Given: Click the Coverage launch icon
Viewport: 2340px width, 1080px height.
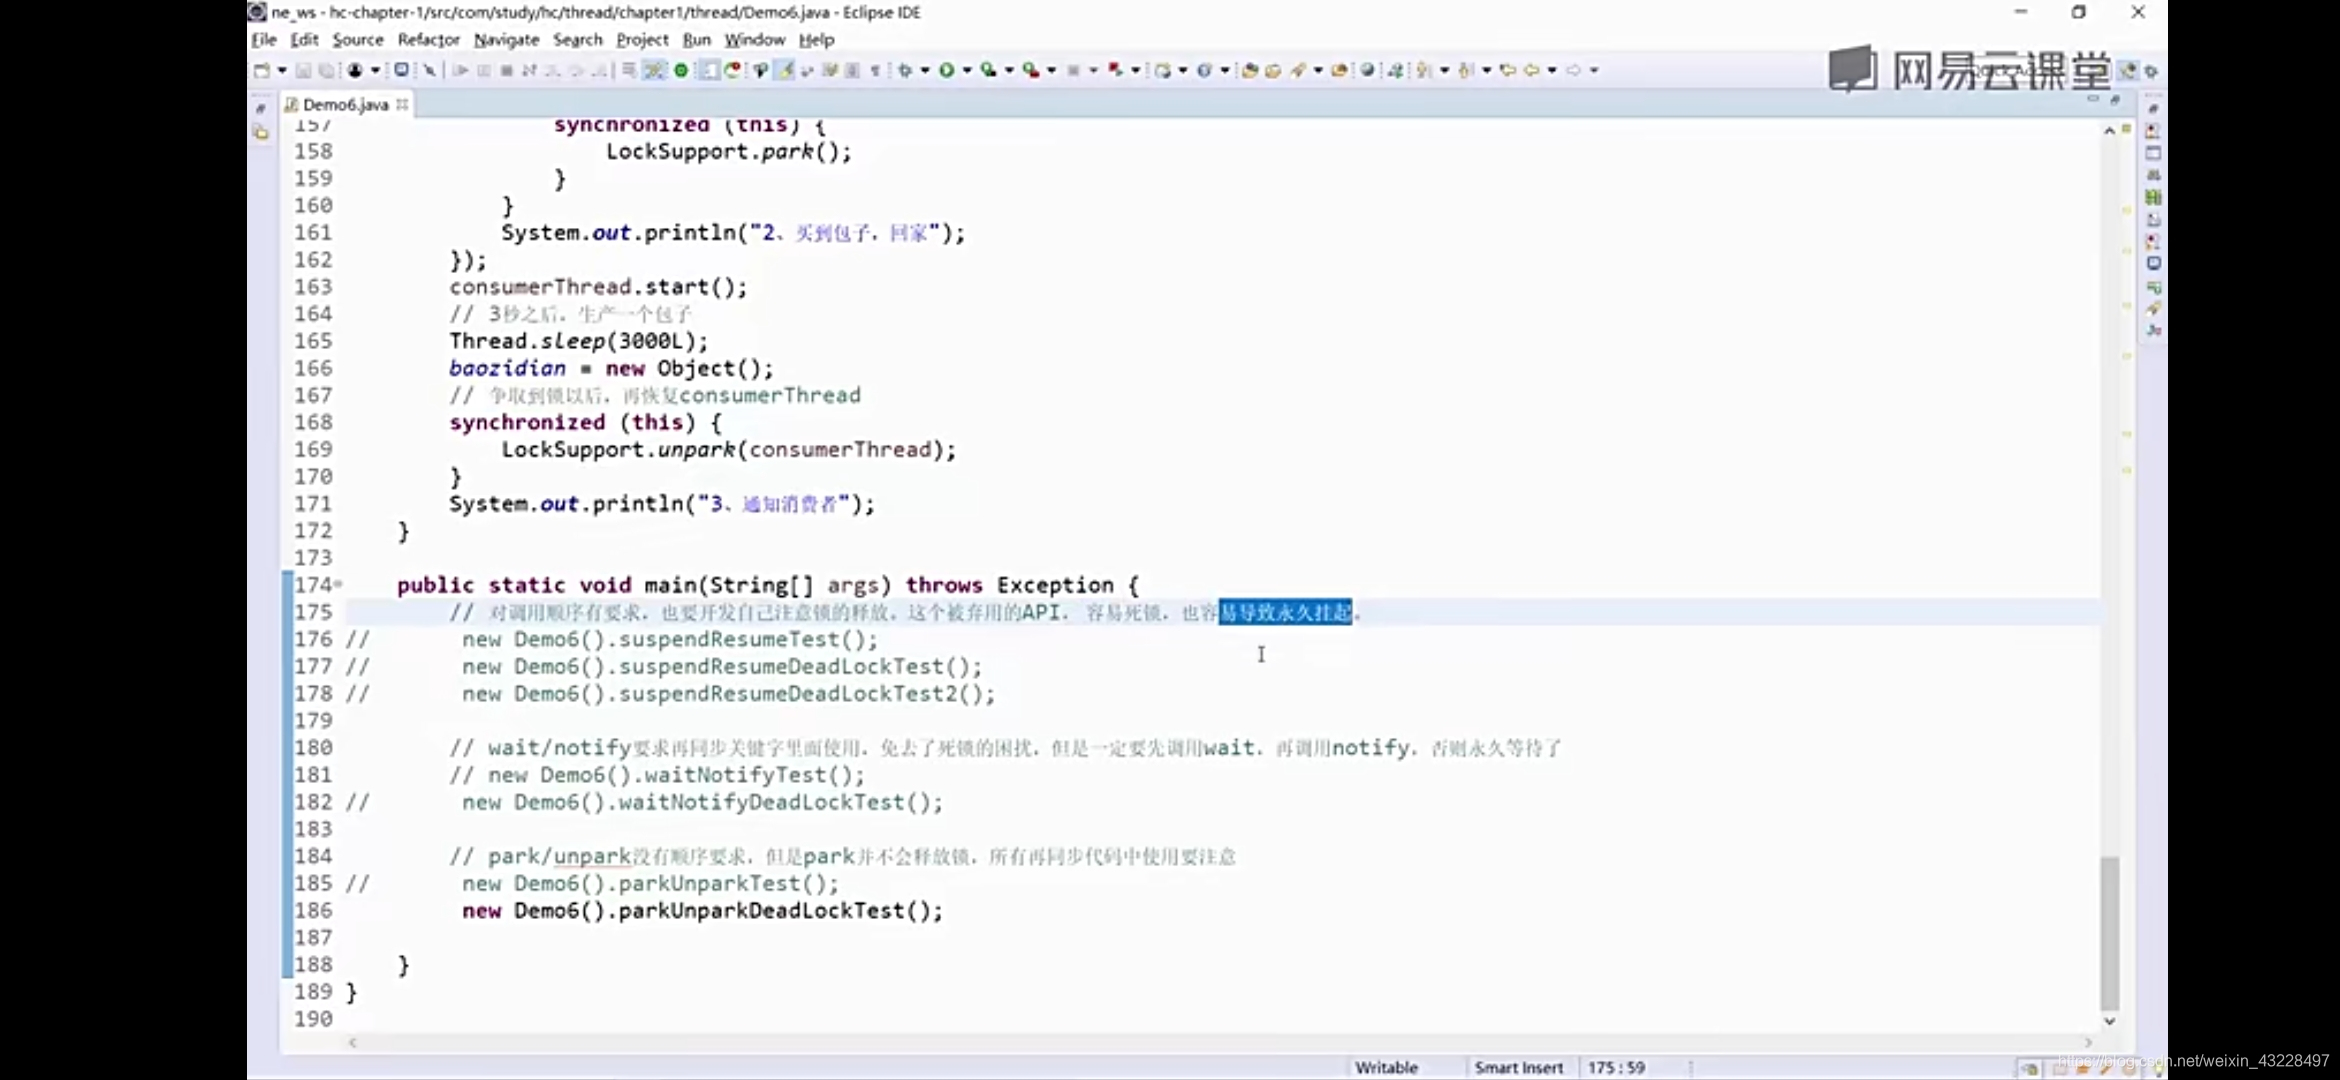Looking at the screenshot, I should click(988, 70).
